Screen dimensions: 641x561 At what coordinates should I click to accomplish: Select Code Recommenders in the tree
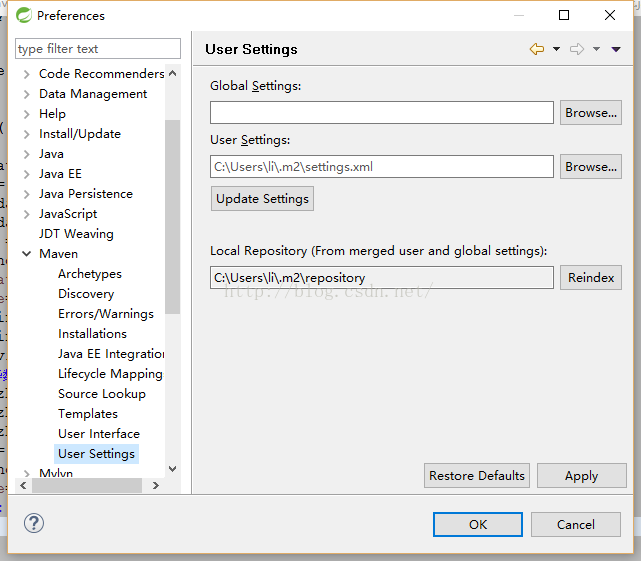101,74
